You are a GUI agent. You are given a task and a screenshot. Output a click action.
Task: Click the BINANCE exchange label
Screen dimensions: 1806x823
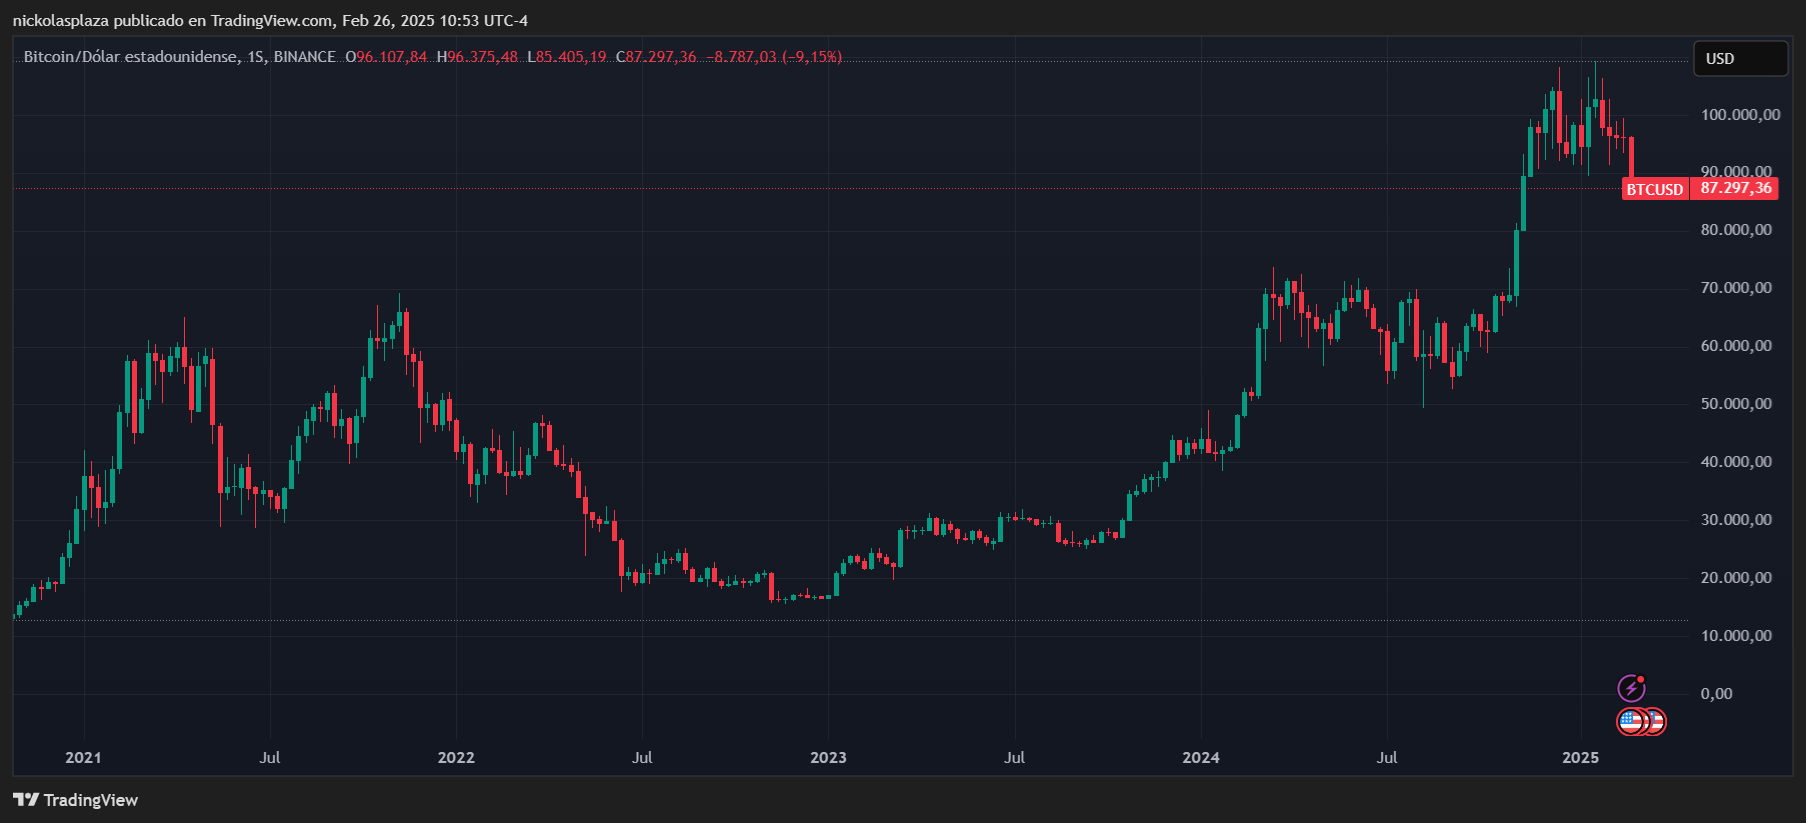[305, 57]
